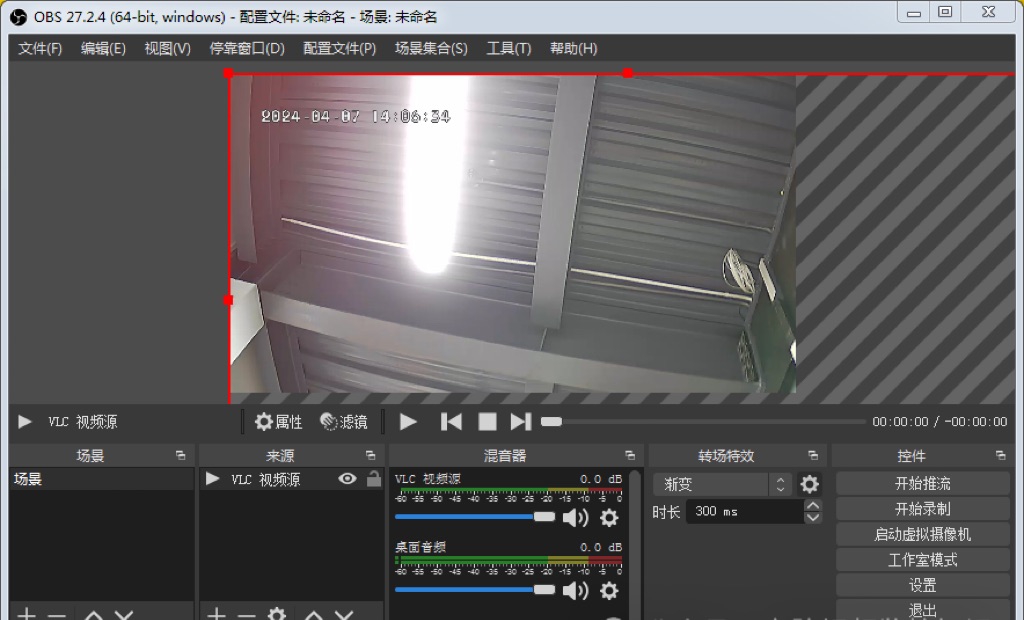Screen dimensions: 1024x620
Task: Open the 工具(T) menu
Action: click(x=508, y=48)
